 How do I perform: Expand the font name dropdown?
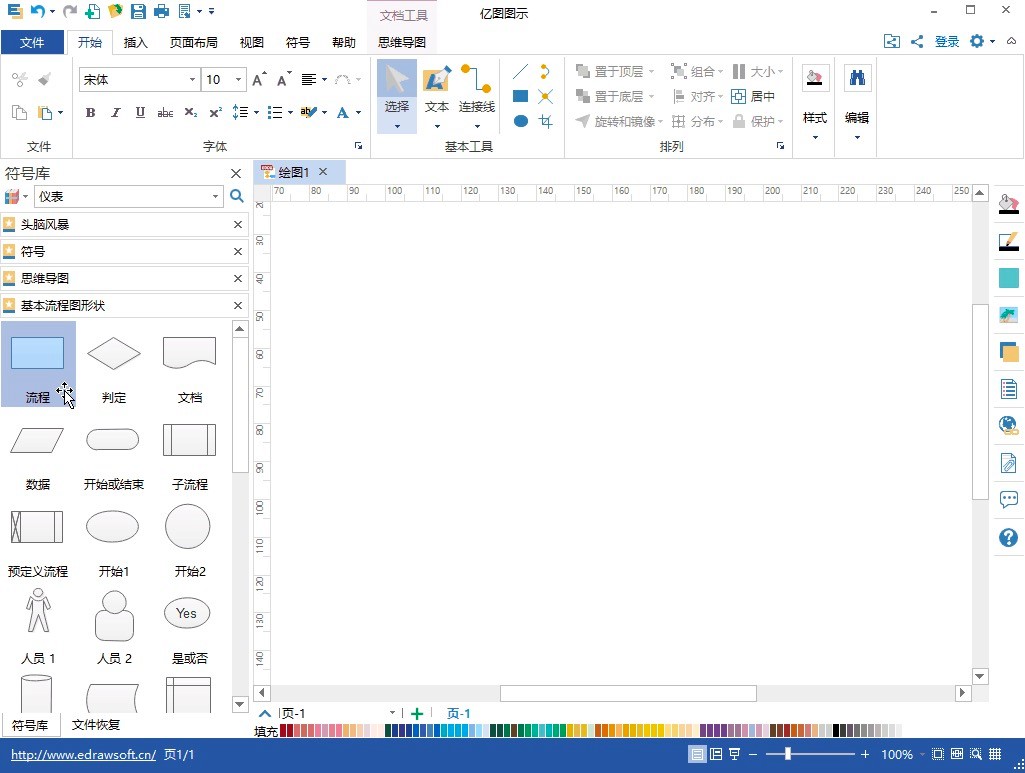tap(193, 80)
